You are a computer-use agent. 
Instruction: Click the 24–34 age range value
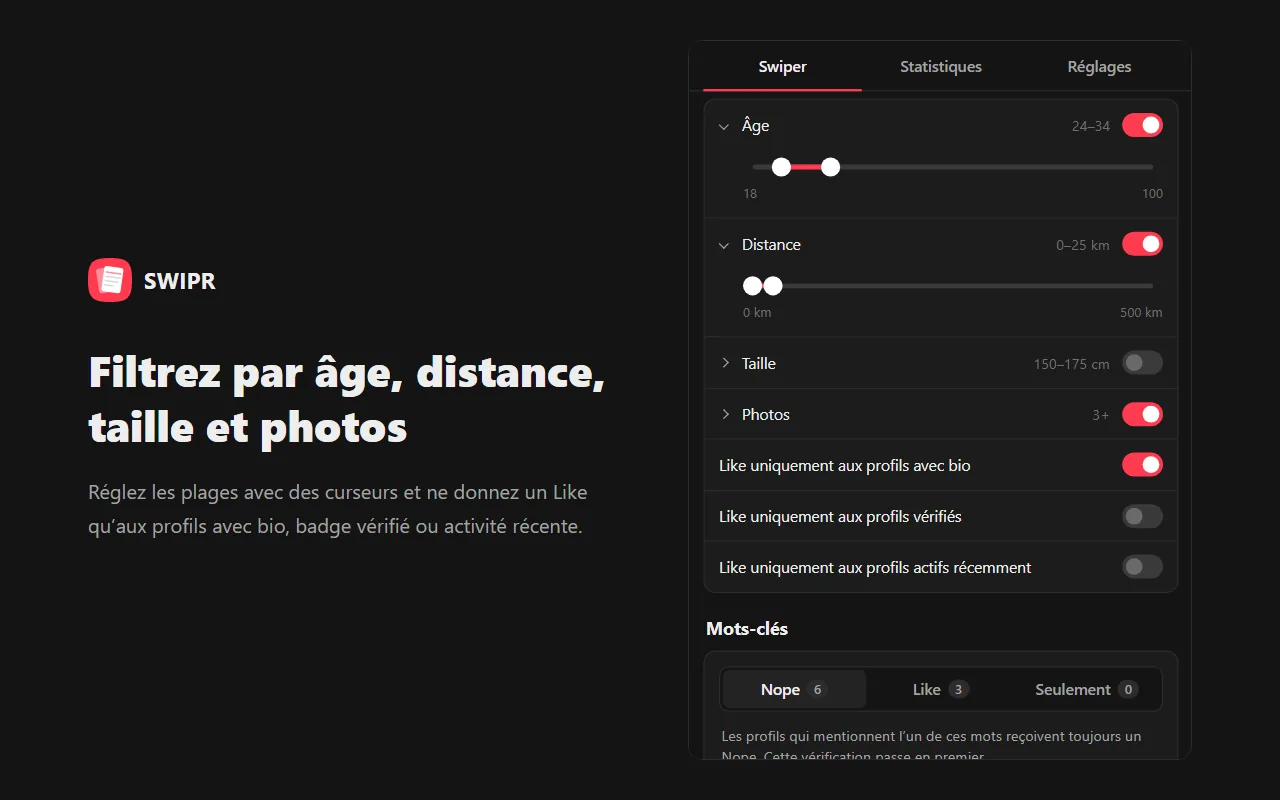[x=1091, y=126]
